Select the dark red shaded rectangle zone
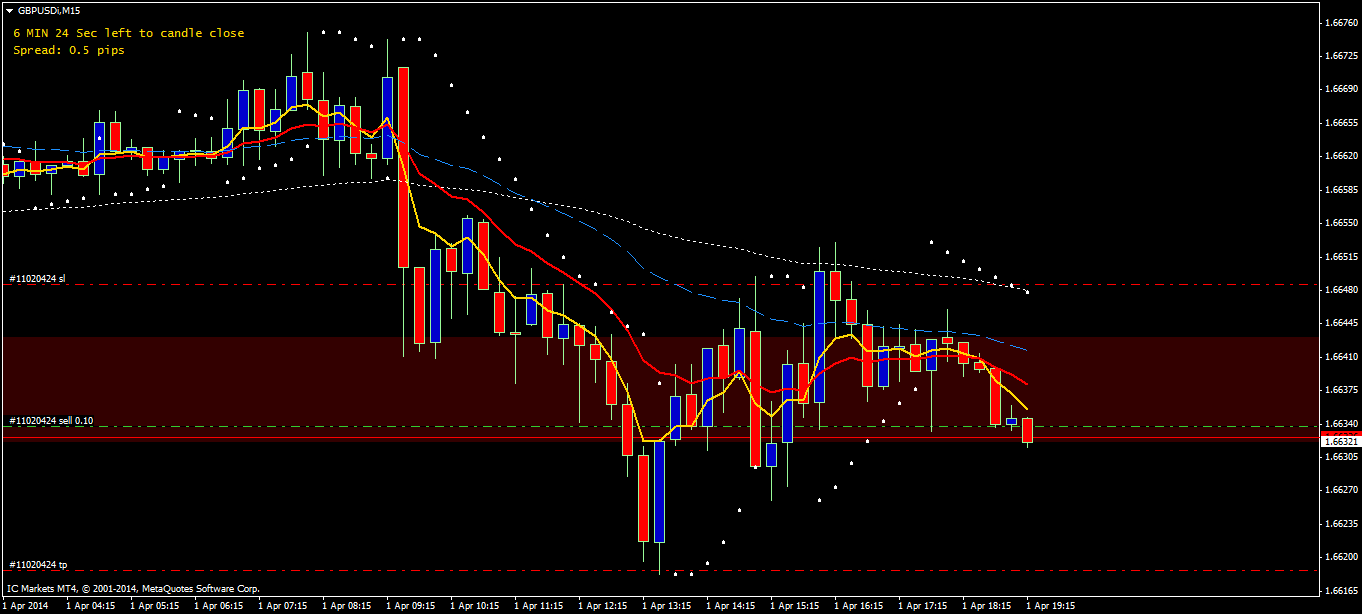 coord(660,387)
